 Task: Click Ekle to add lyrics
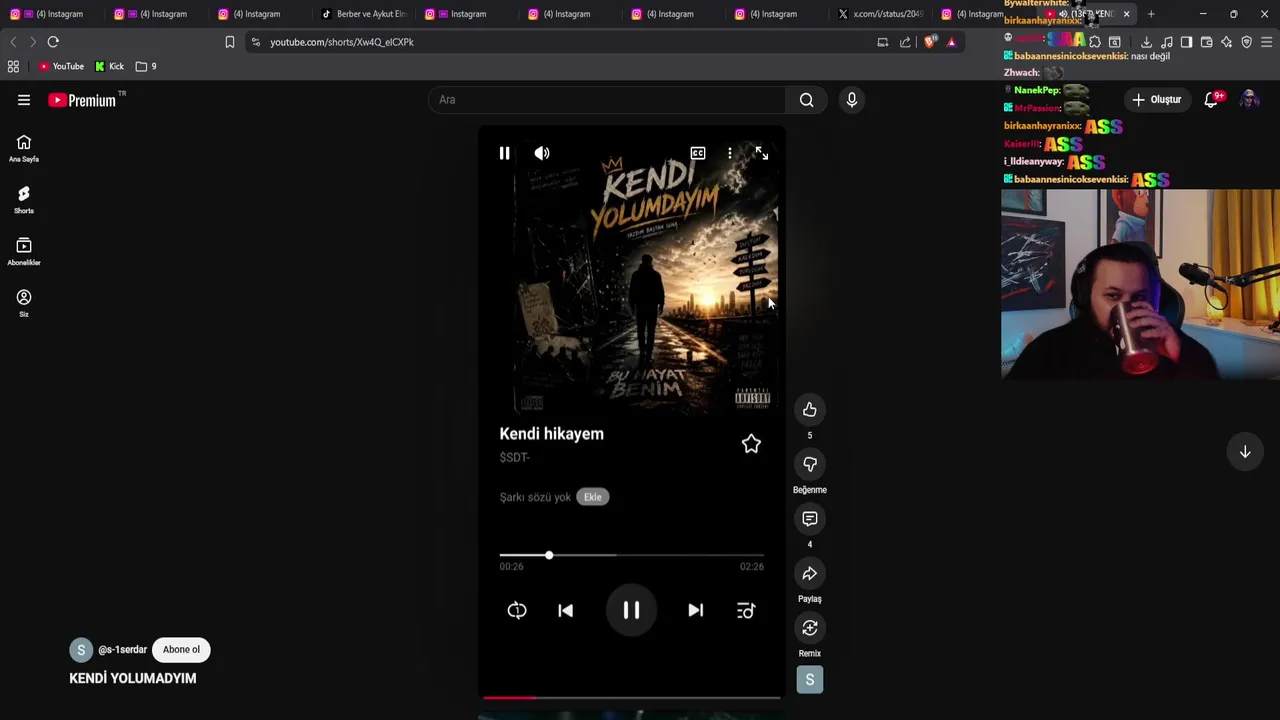[593, 497]
